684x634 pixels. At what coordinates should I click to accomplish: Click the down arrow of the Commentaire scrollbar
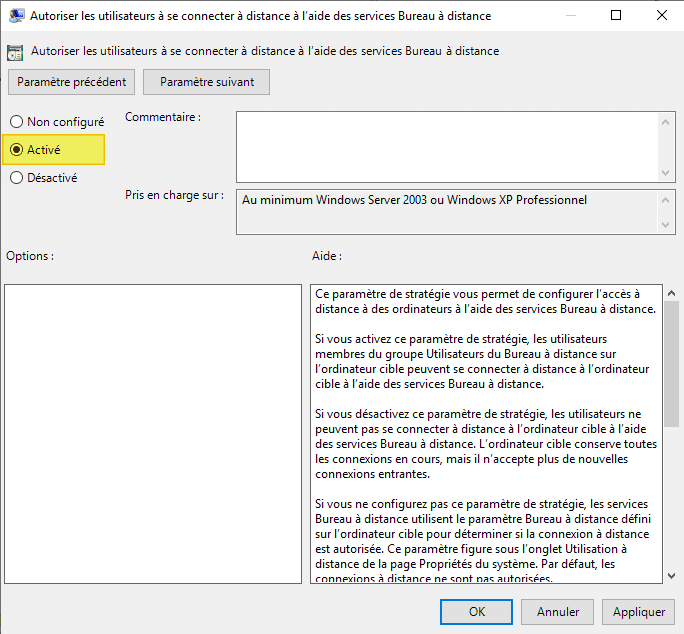(665, 172)
